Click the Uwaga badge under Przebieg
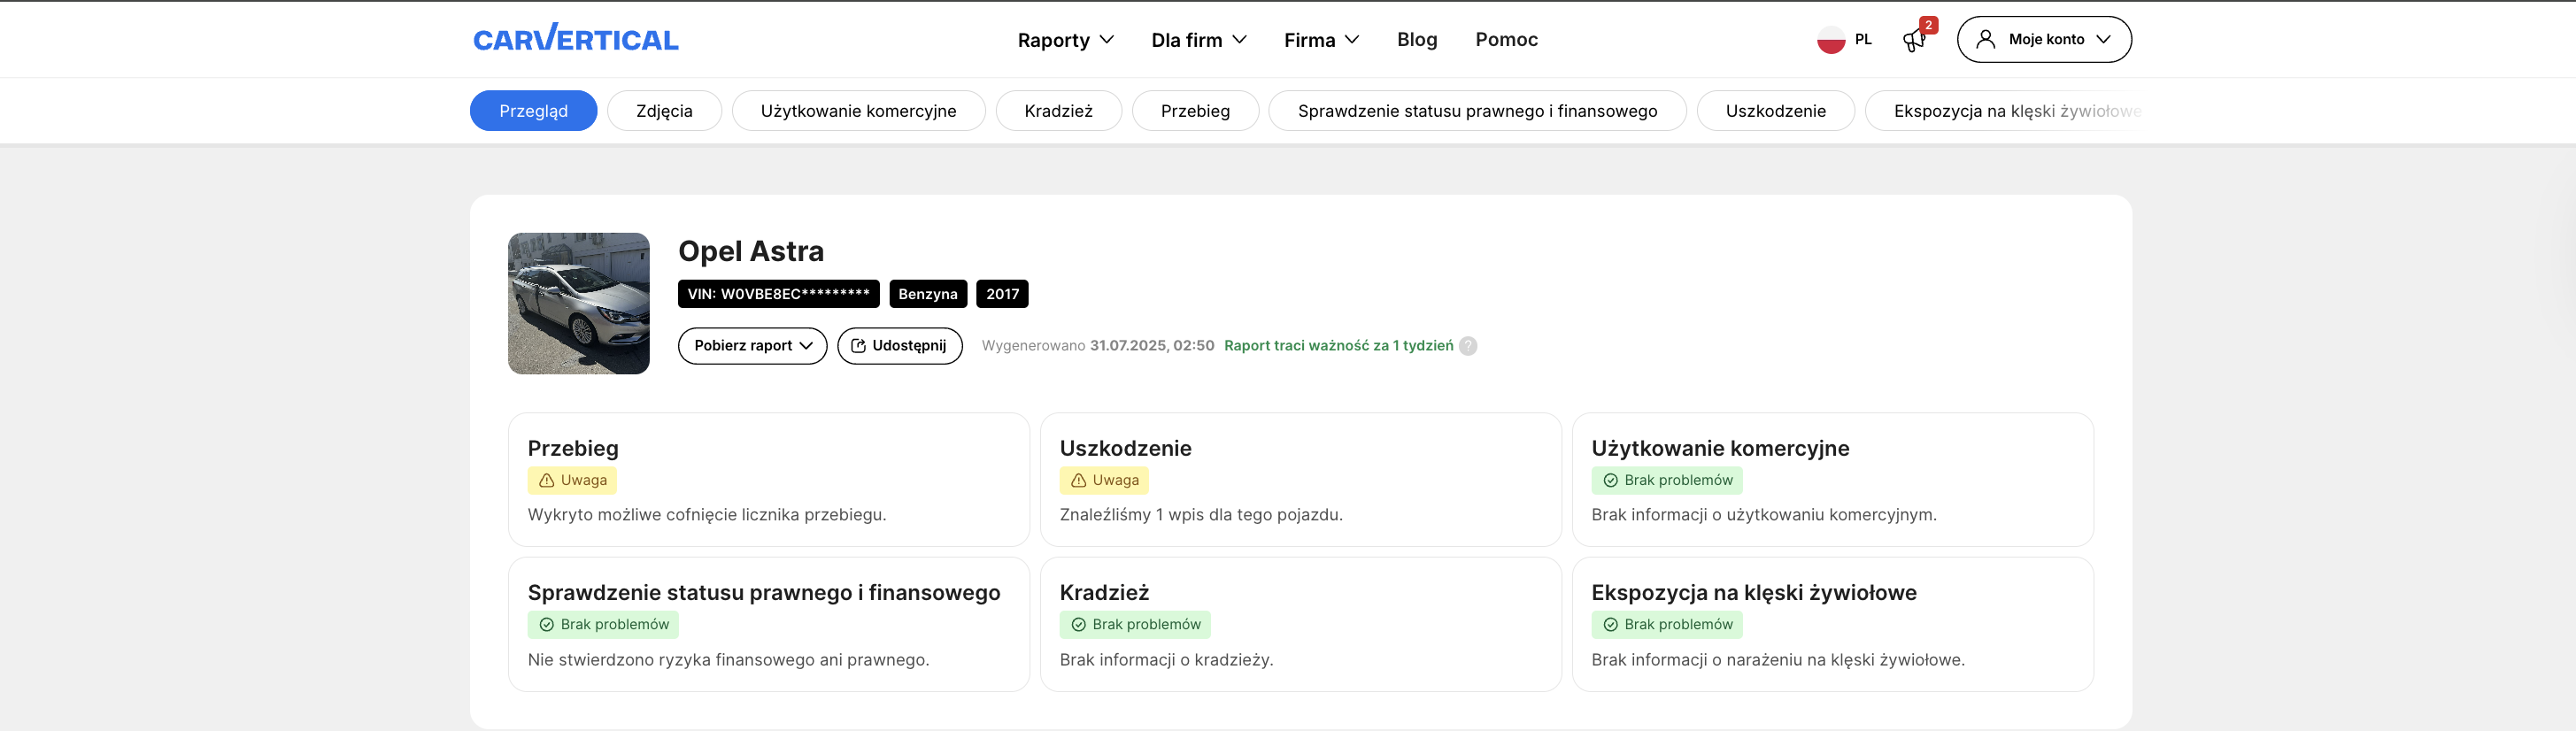This screenshot has height=731, width=2576. (572, 480)
